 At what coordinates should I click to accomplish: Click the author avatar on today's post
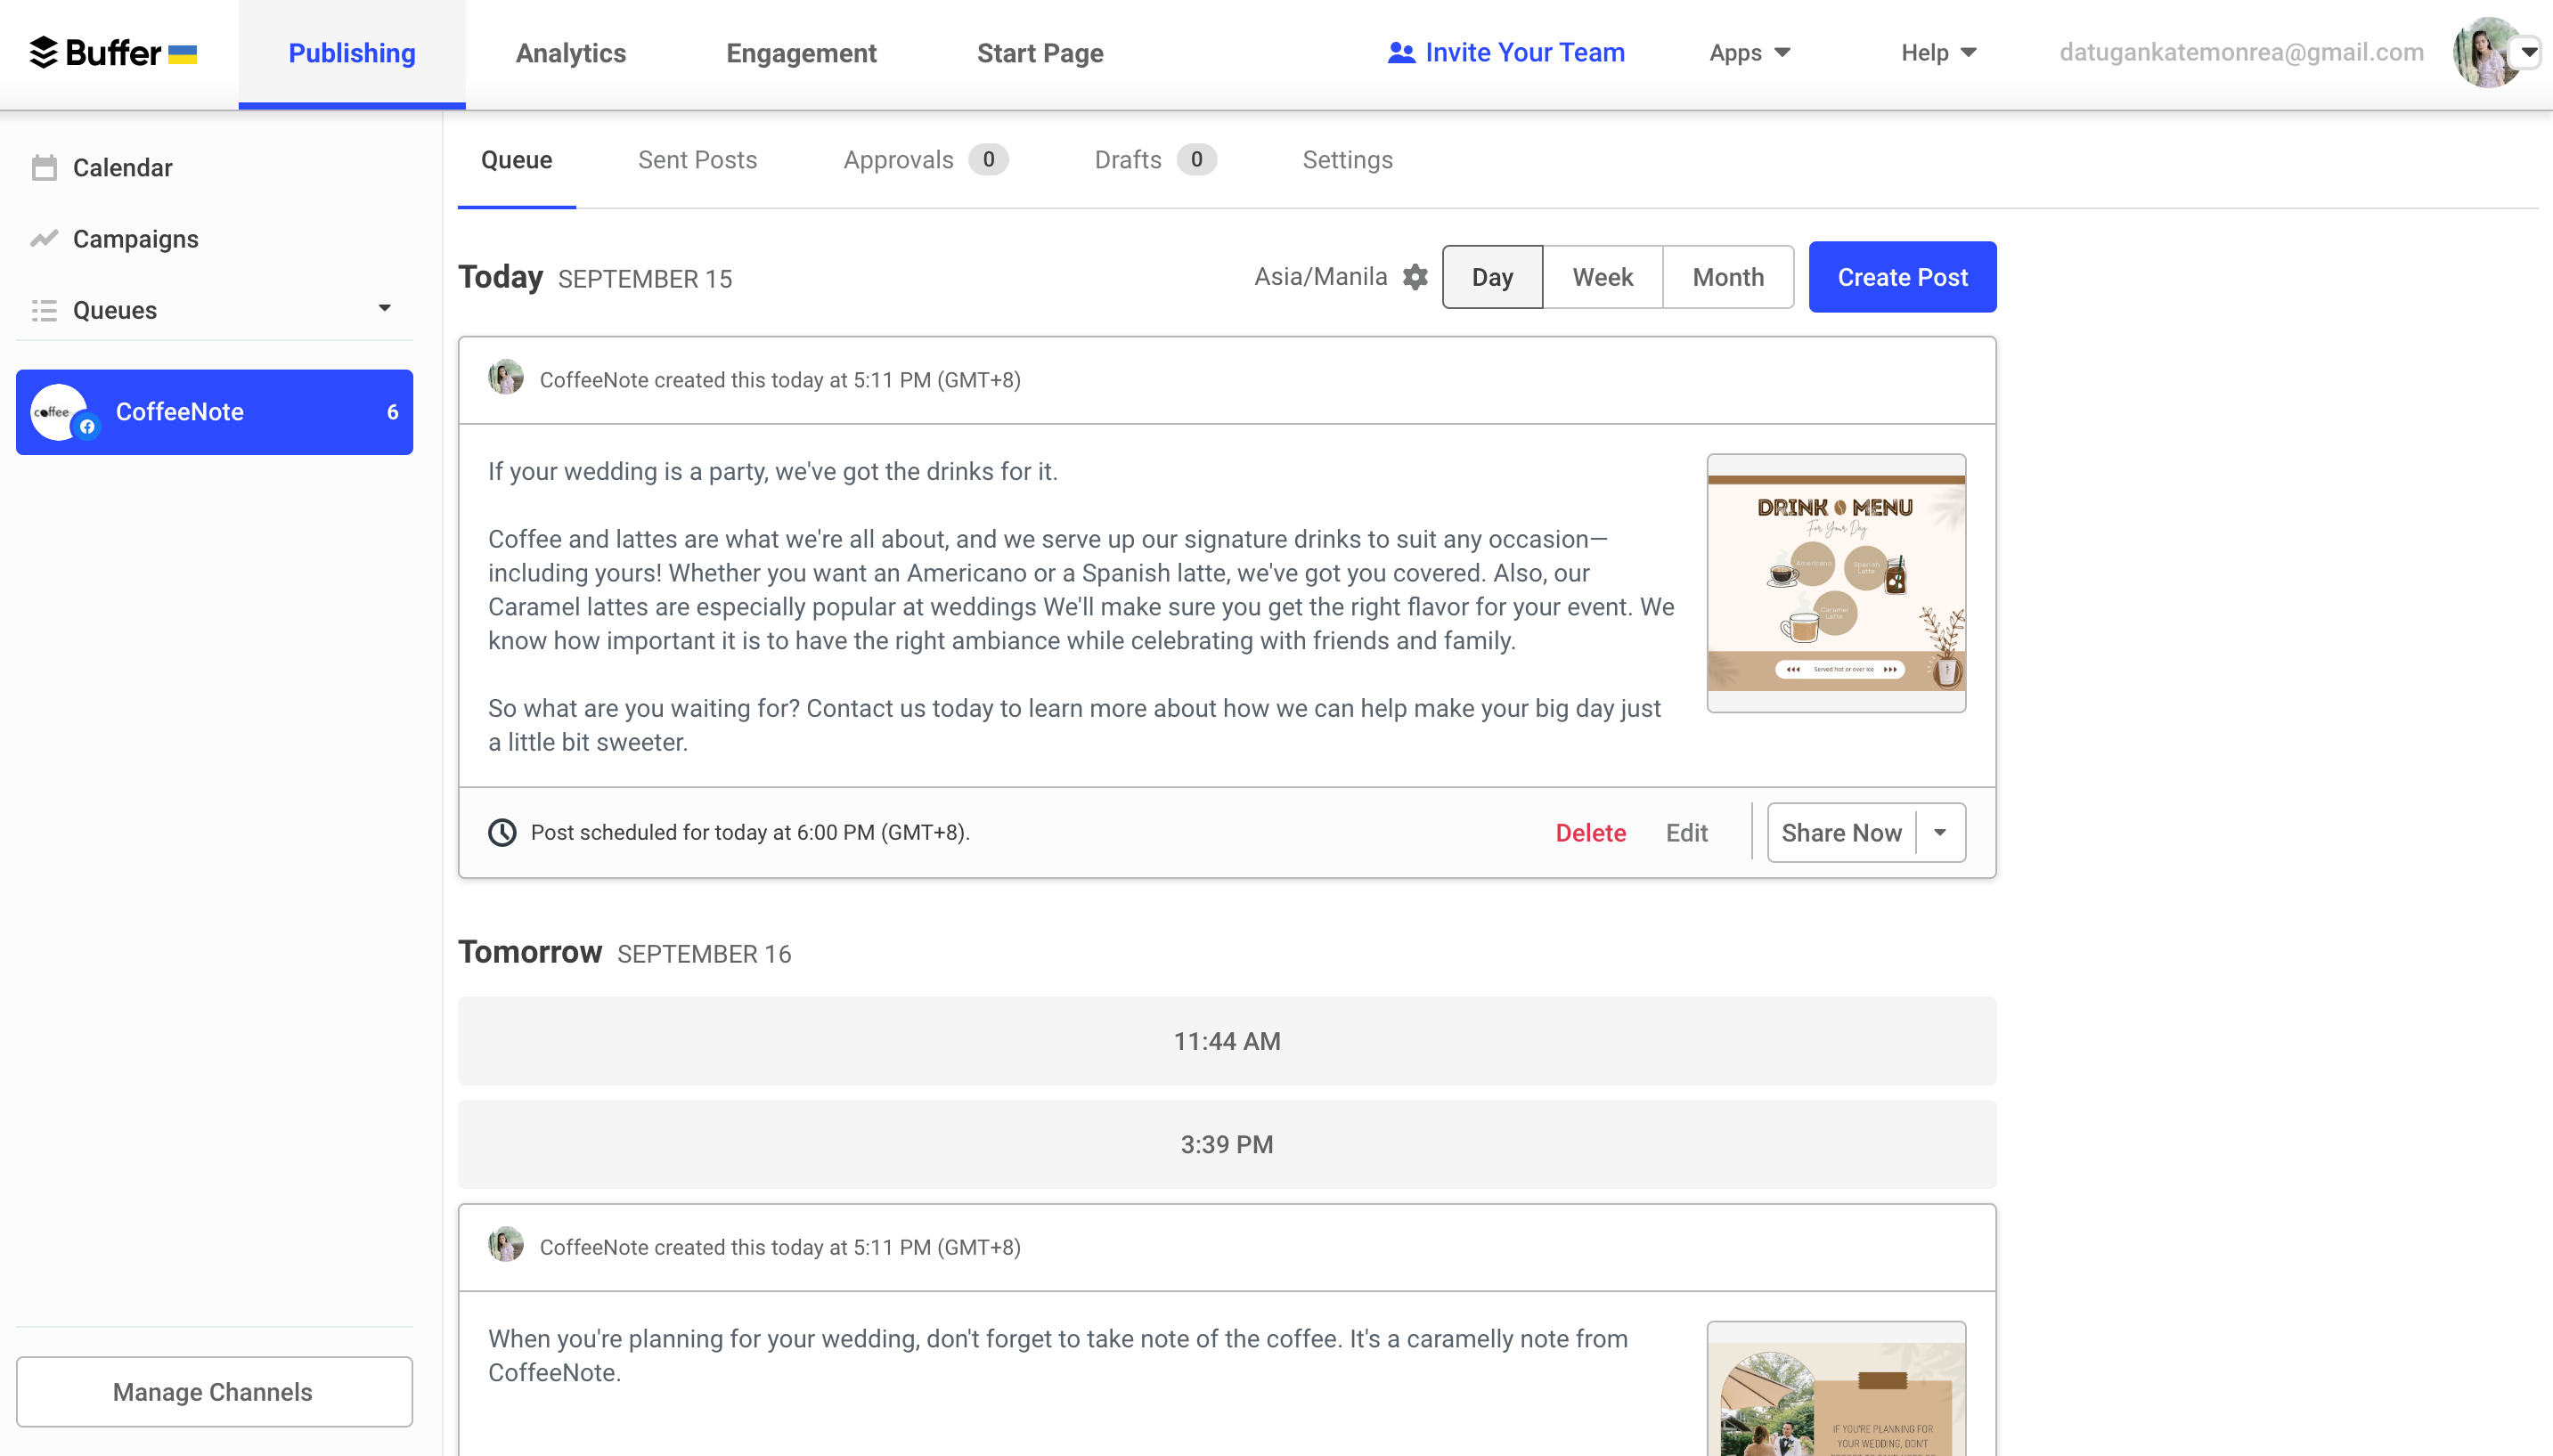(x=506, y=378)
